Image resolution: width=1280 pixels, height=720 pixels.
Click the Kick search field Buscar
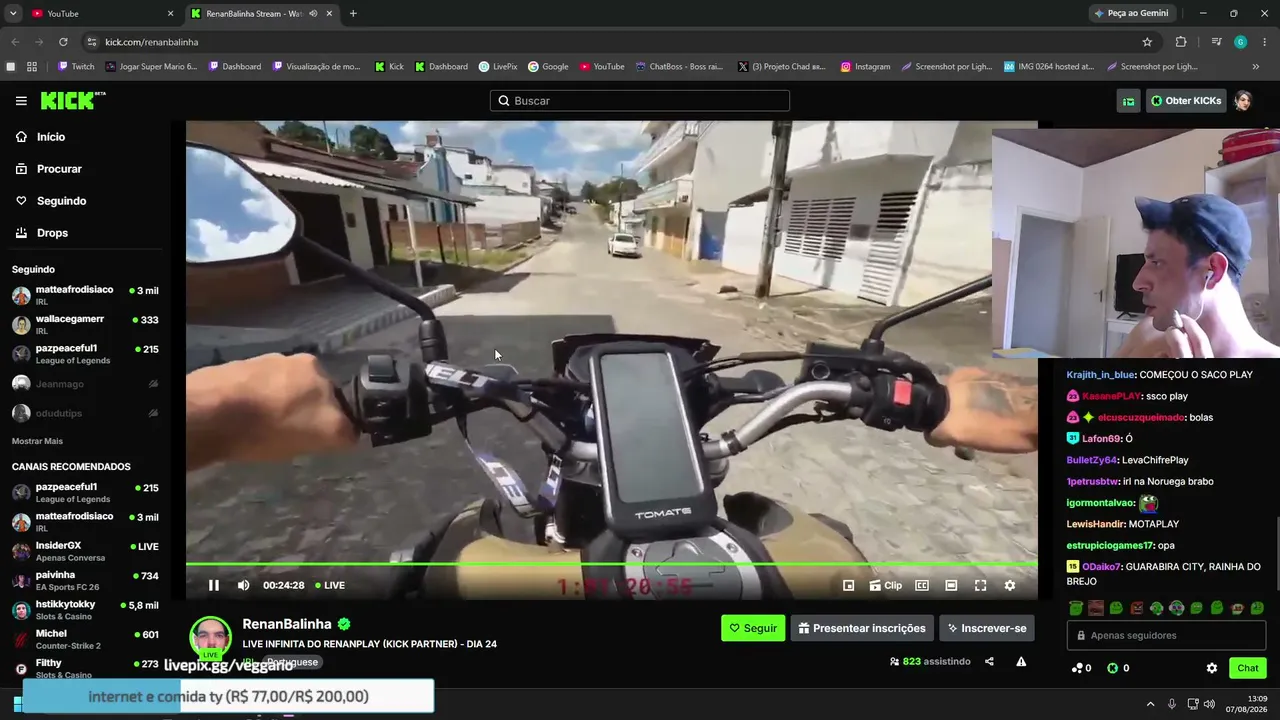640,101
